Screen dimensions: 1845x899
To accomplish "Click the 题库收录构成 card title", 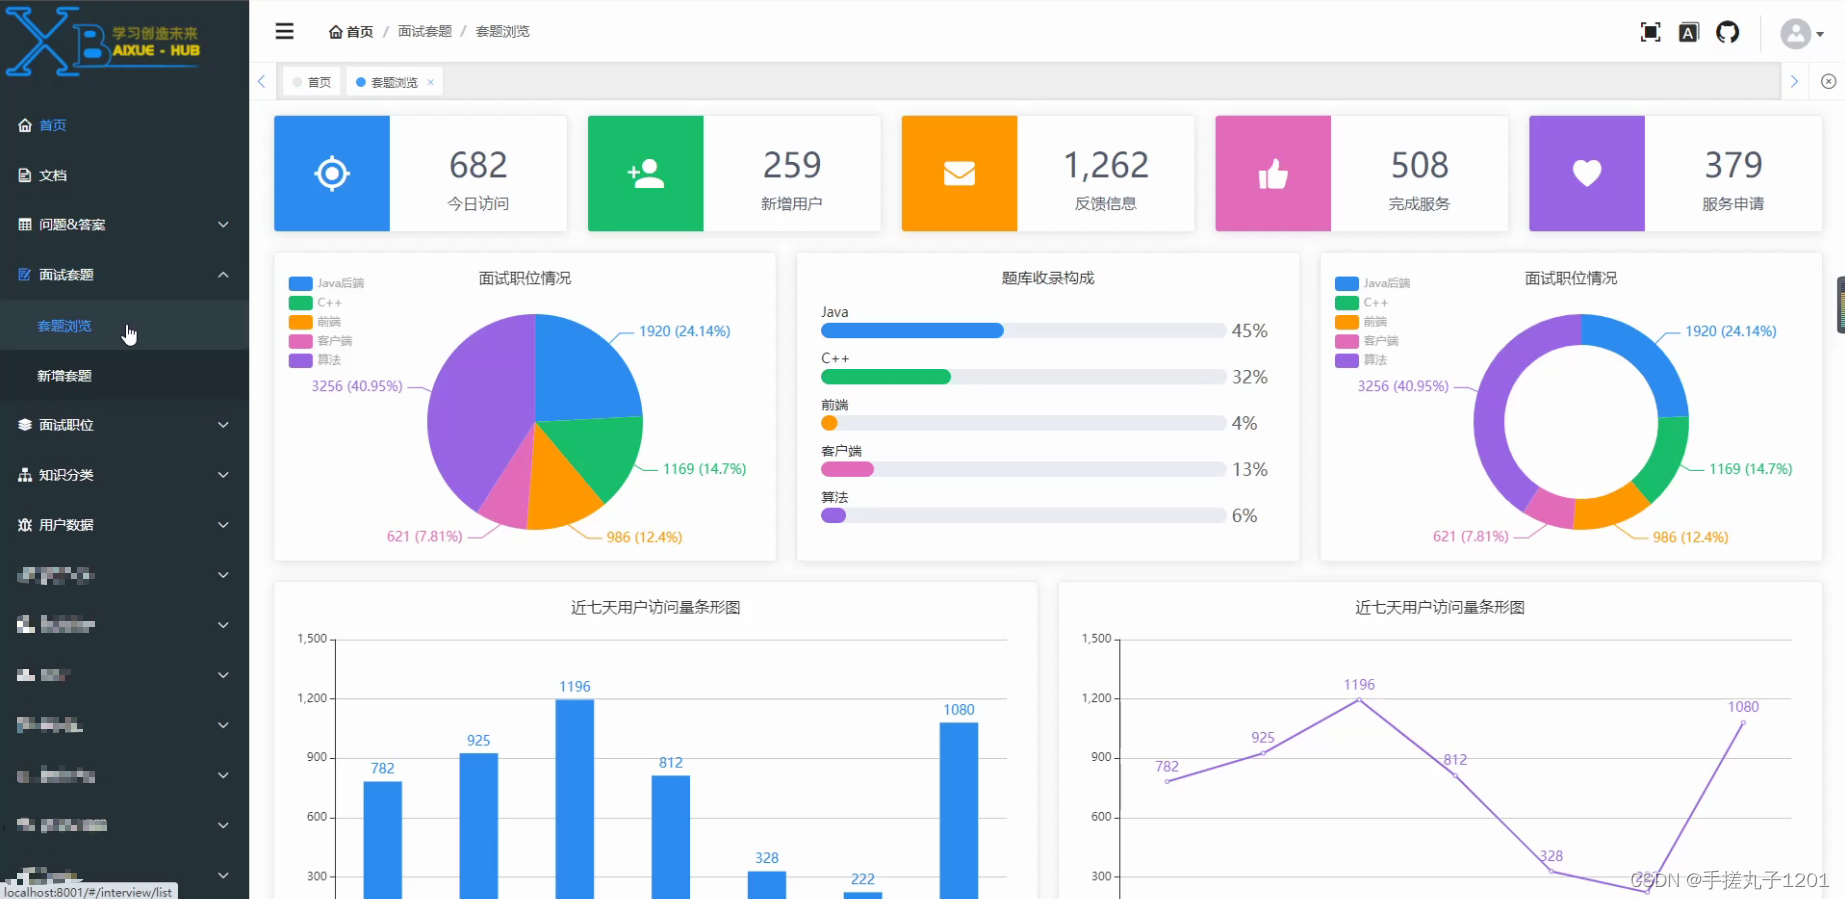I will 1048,278.
